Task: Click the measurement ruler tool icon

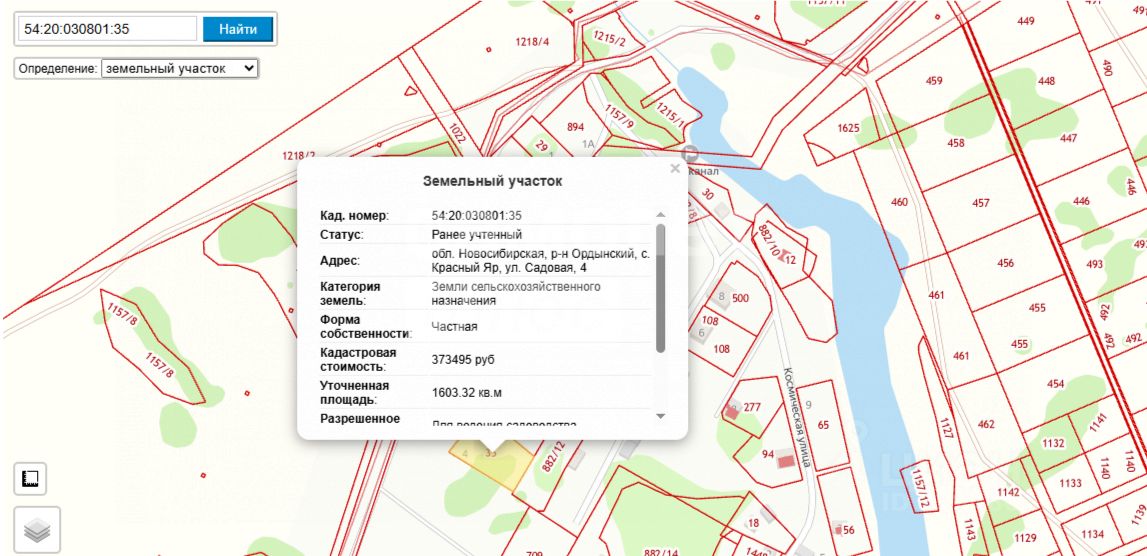Action: [x=31, y=479]
